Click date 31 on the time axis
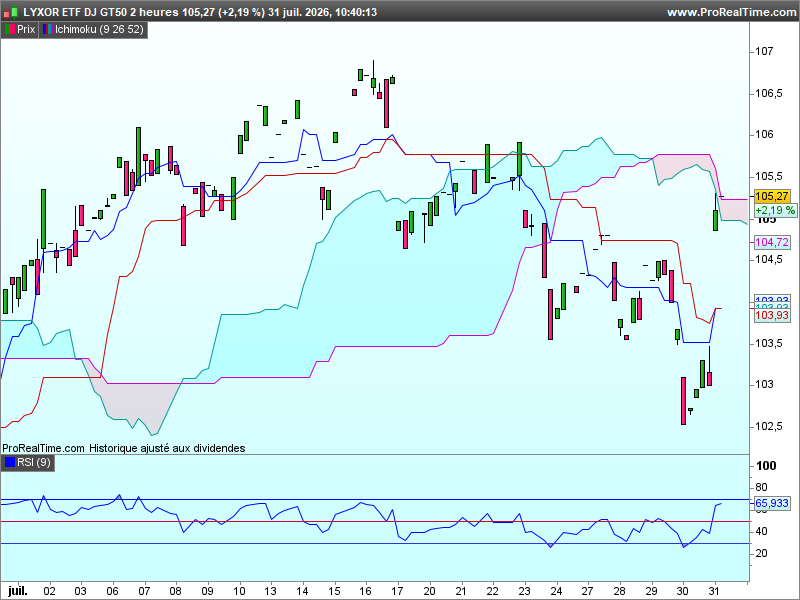Image resolution: width=800 pixels, height=600 pixels. pyautogui.click(x=714, y=591)
